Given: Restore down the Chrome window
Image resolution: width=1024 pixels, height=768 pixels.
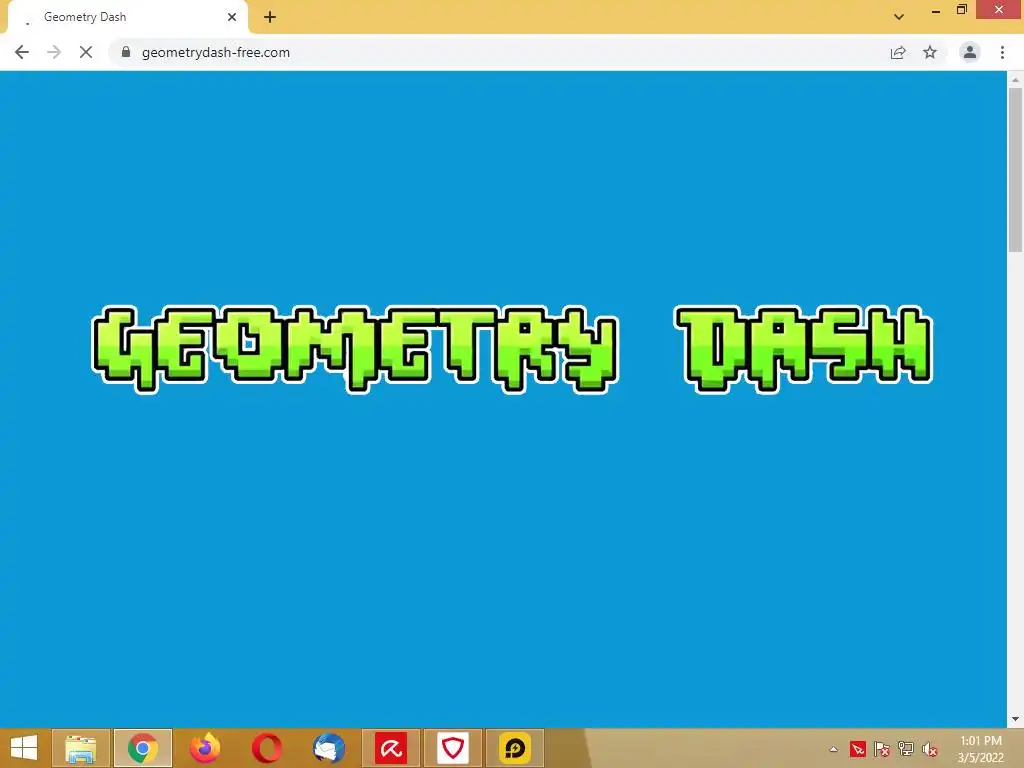Looking at the screenshot, I should [962, 10].
